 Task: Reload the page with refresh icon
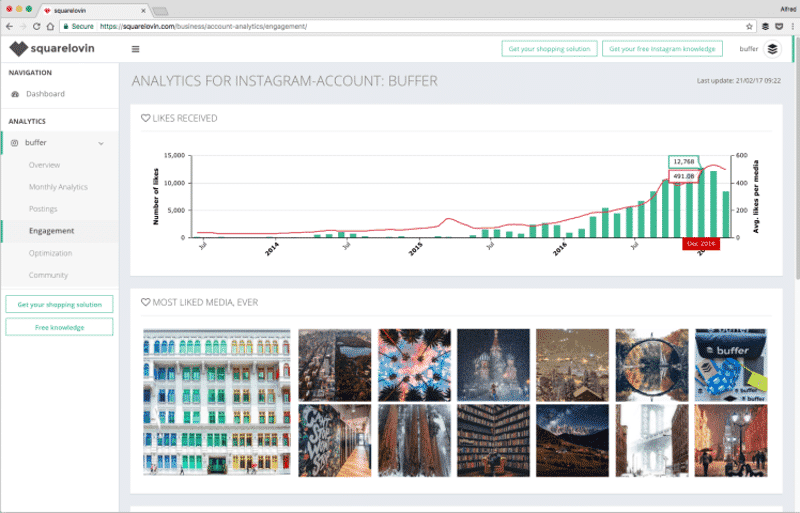[37, 26]
